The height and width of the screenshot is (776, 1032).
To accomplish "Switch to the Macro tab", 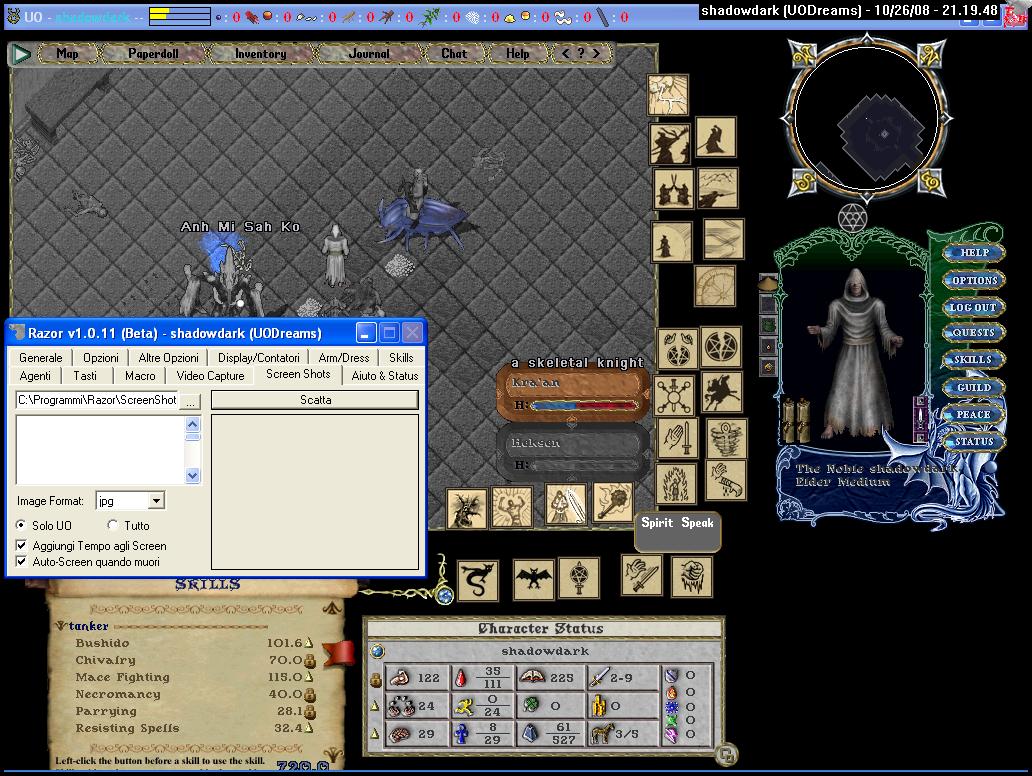I will click(x=140, y=375).
